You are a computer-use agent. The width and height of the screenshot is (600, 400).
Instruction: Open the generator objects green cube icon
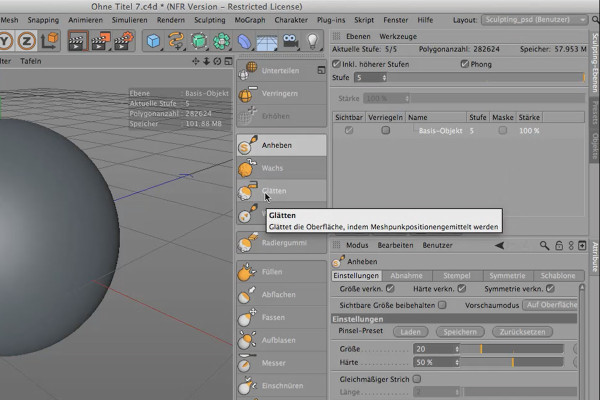pyautogui.click(x=199, y=41)
